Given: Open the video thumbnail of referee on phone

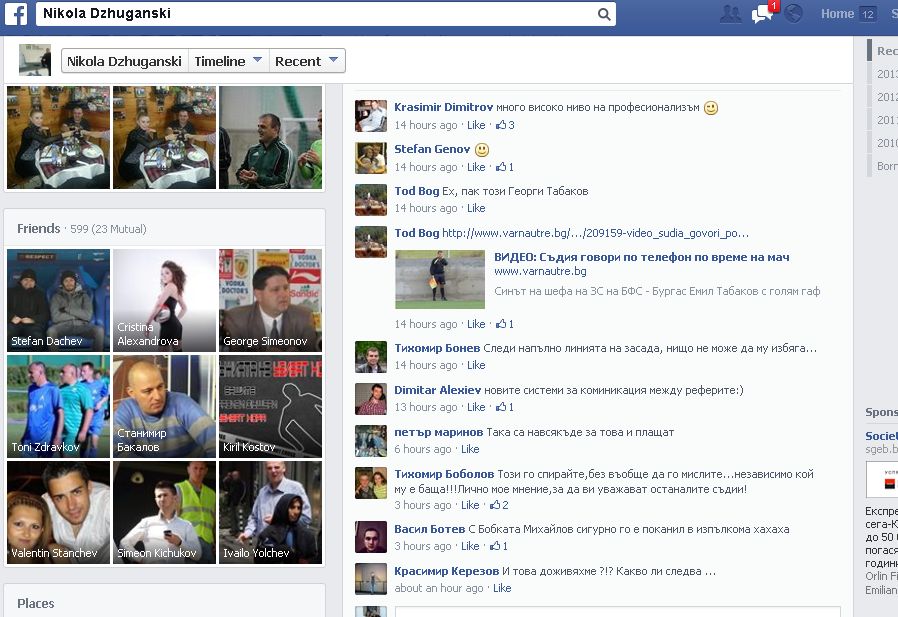Looking at the screenshot, I should (x=440, y=280).
